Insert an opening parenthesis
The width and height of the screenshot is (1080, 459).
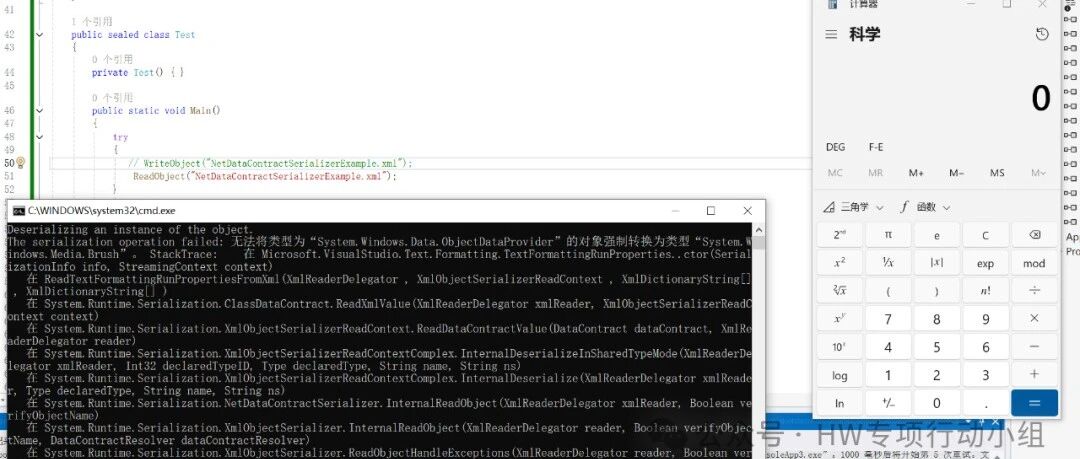[x=888, y=291]
